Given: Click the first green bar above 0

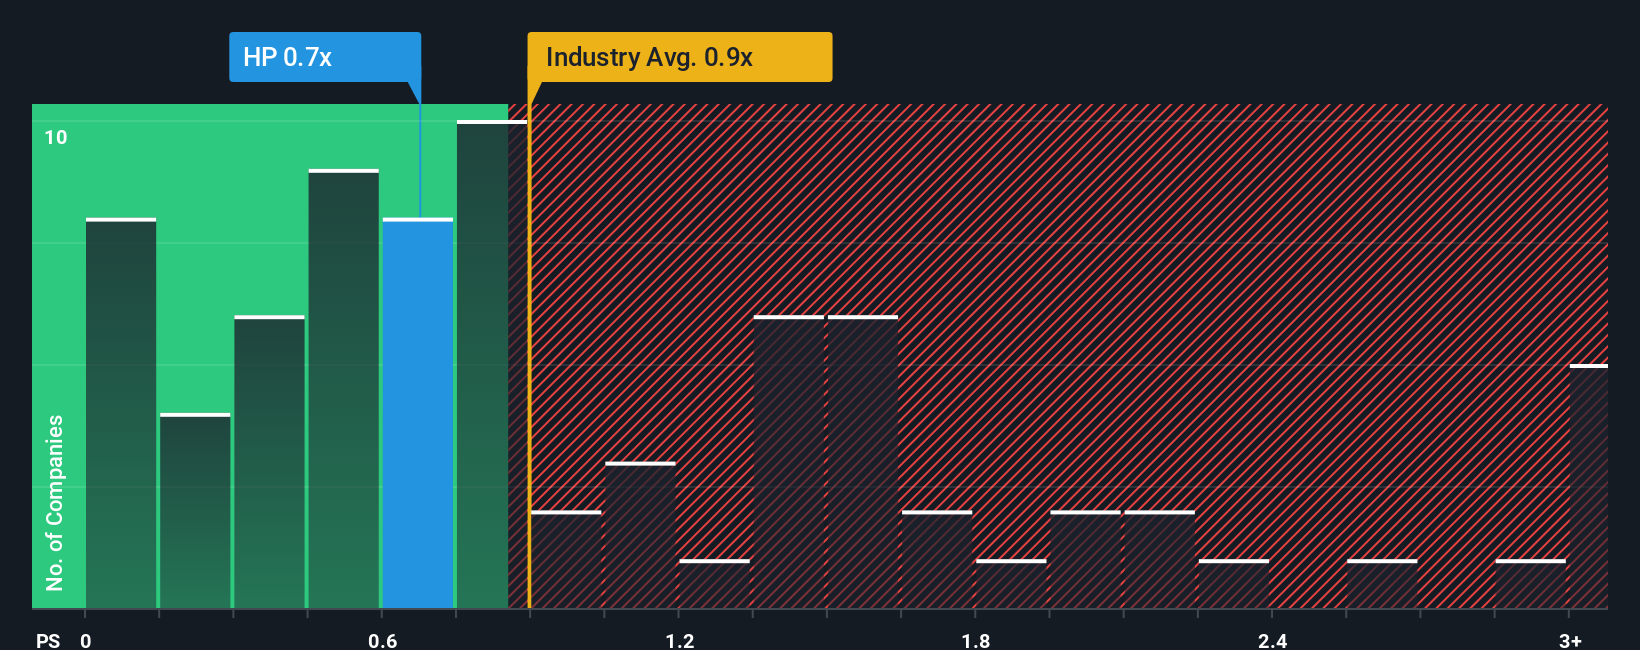Looking at the screenshot, I should click(121, 413).
